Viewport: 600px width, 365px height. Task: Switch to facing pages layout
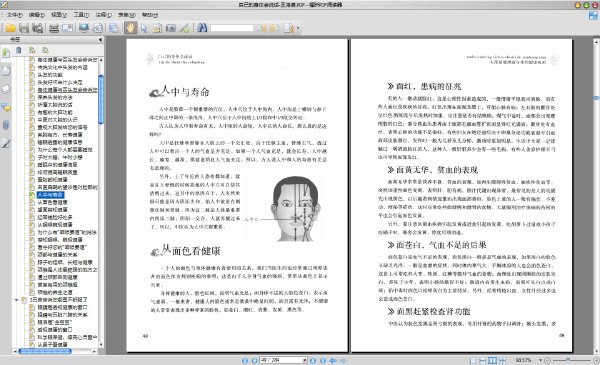click(492, 360)
